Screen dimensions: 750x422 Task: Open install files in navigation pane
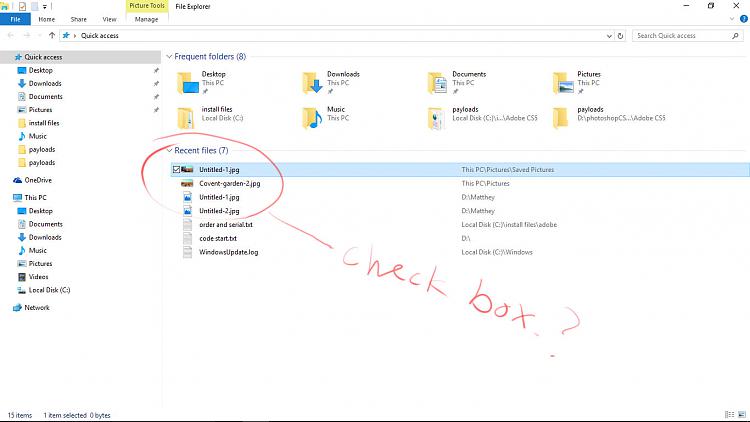coord(44,123)
